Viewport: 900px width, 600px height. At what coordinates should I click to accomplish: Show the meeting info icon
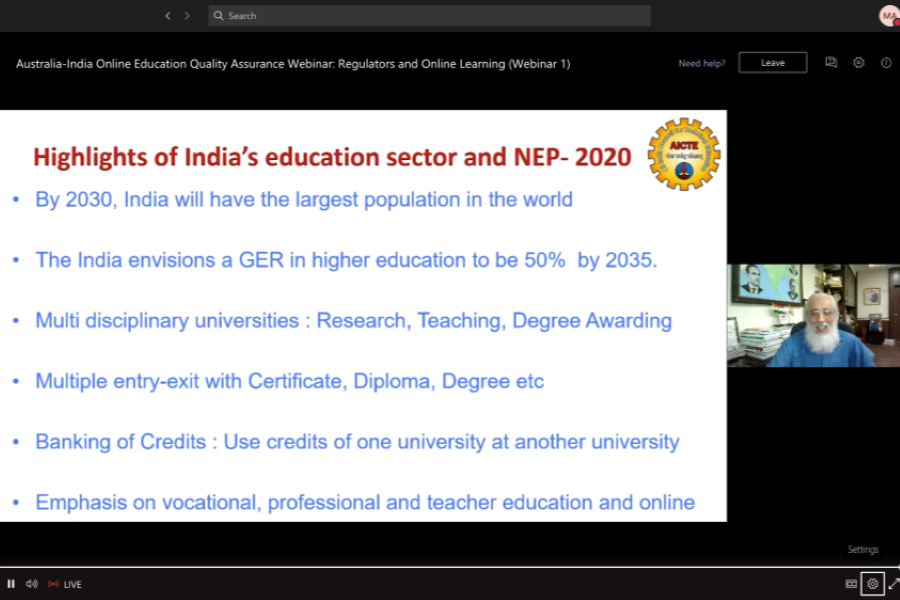pos(886,63)
